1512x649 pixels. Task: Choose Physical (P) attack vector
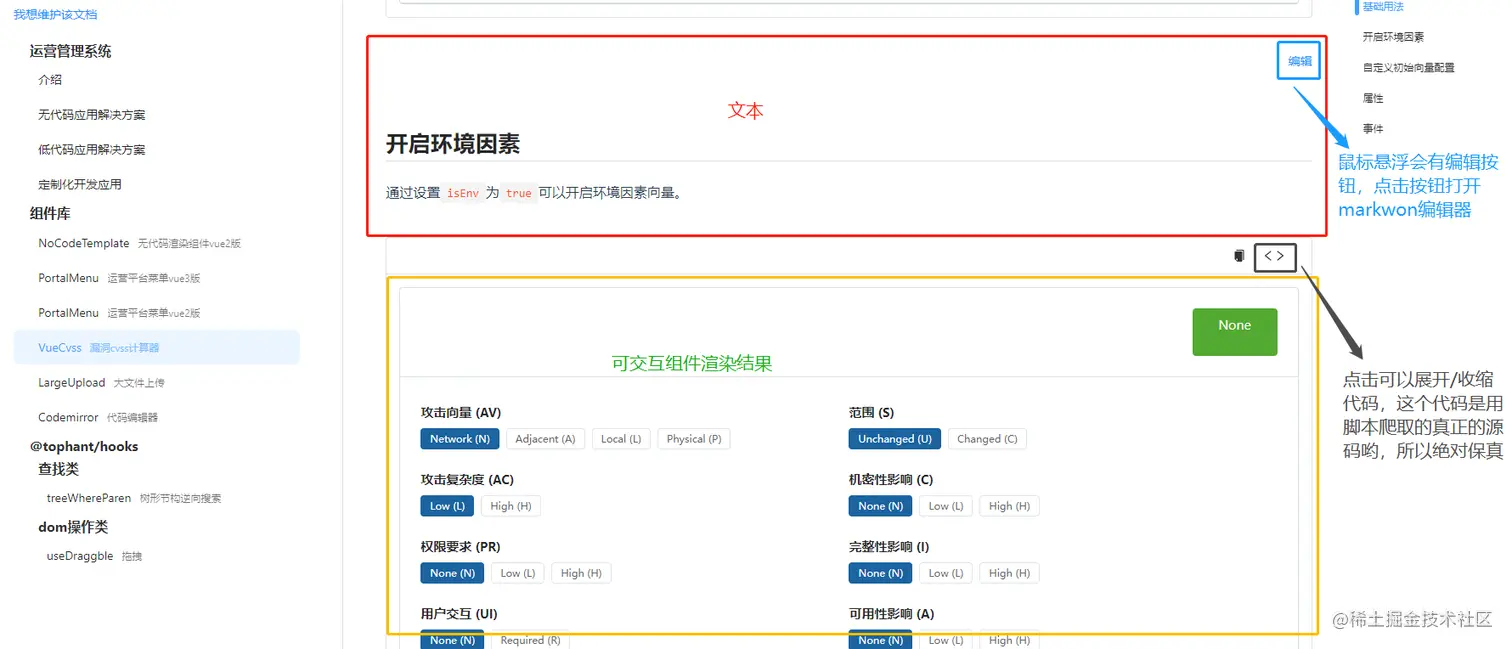[693, 438]
